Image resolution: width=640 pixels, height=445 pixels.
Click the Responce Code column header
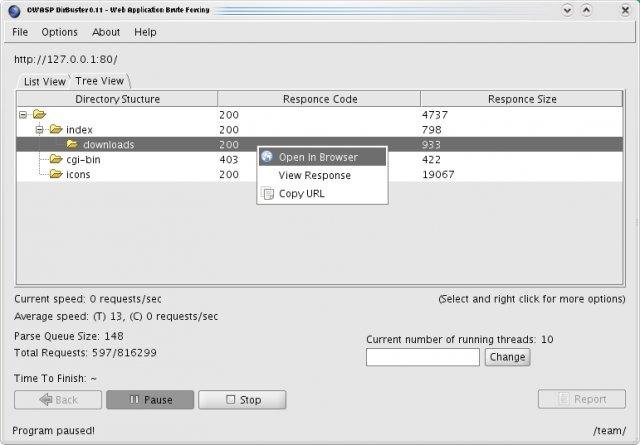tap(320, 99)
